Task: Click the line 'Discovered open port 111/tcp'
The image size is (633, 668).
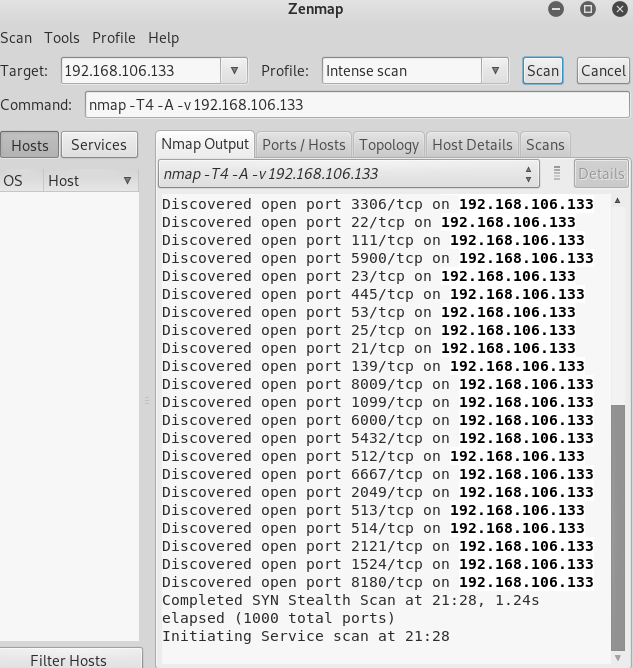Action: coord(373,240)
